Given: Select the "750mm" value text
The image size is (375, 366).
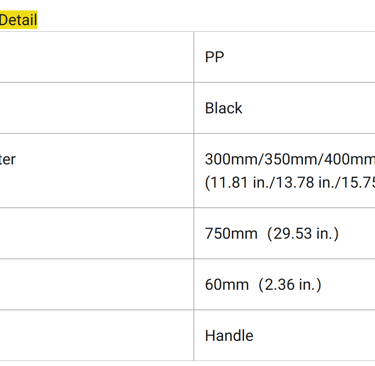Looking at the screenshot, I should click(231, 234).
